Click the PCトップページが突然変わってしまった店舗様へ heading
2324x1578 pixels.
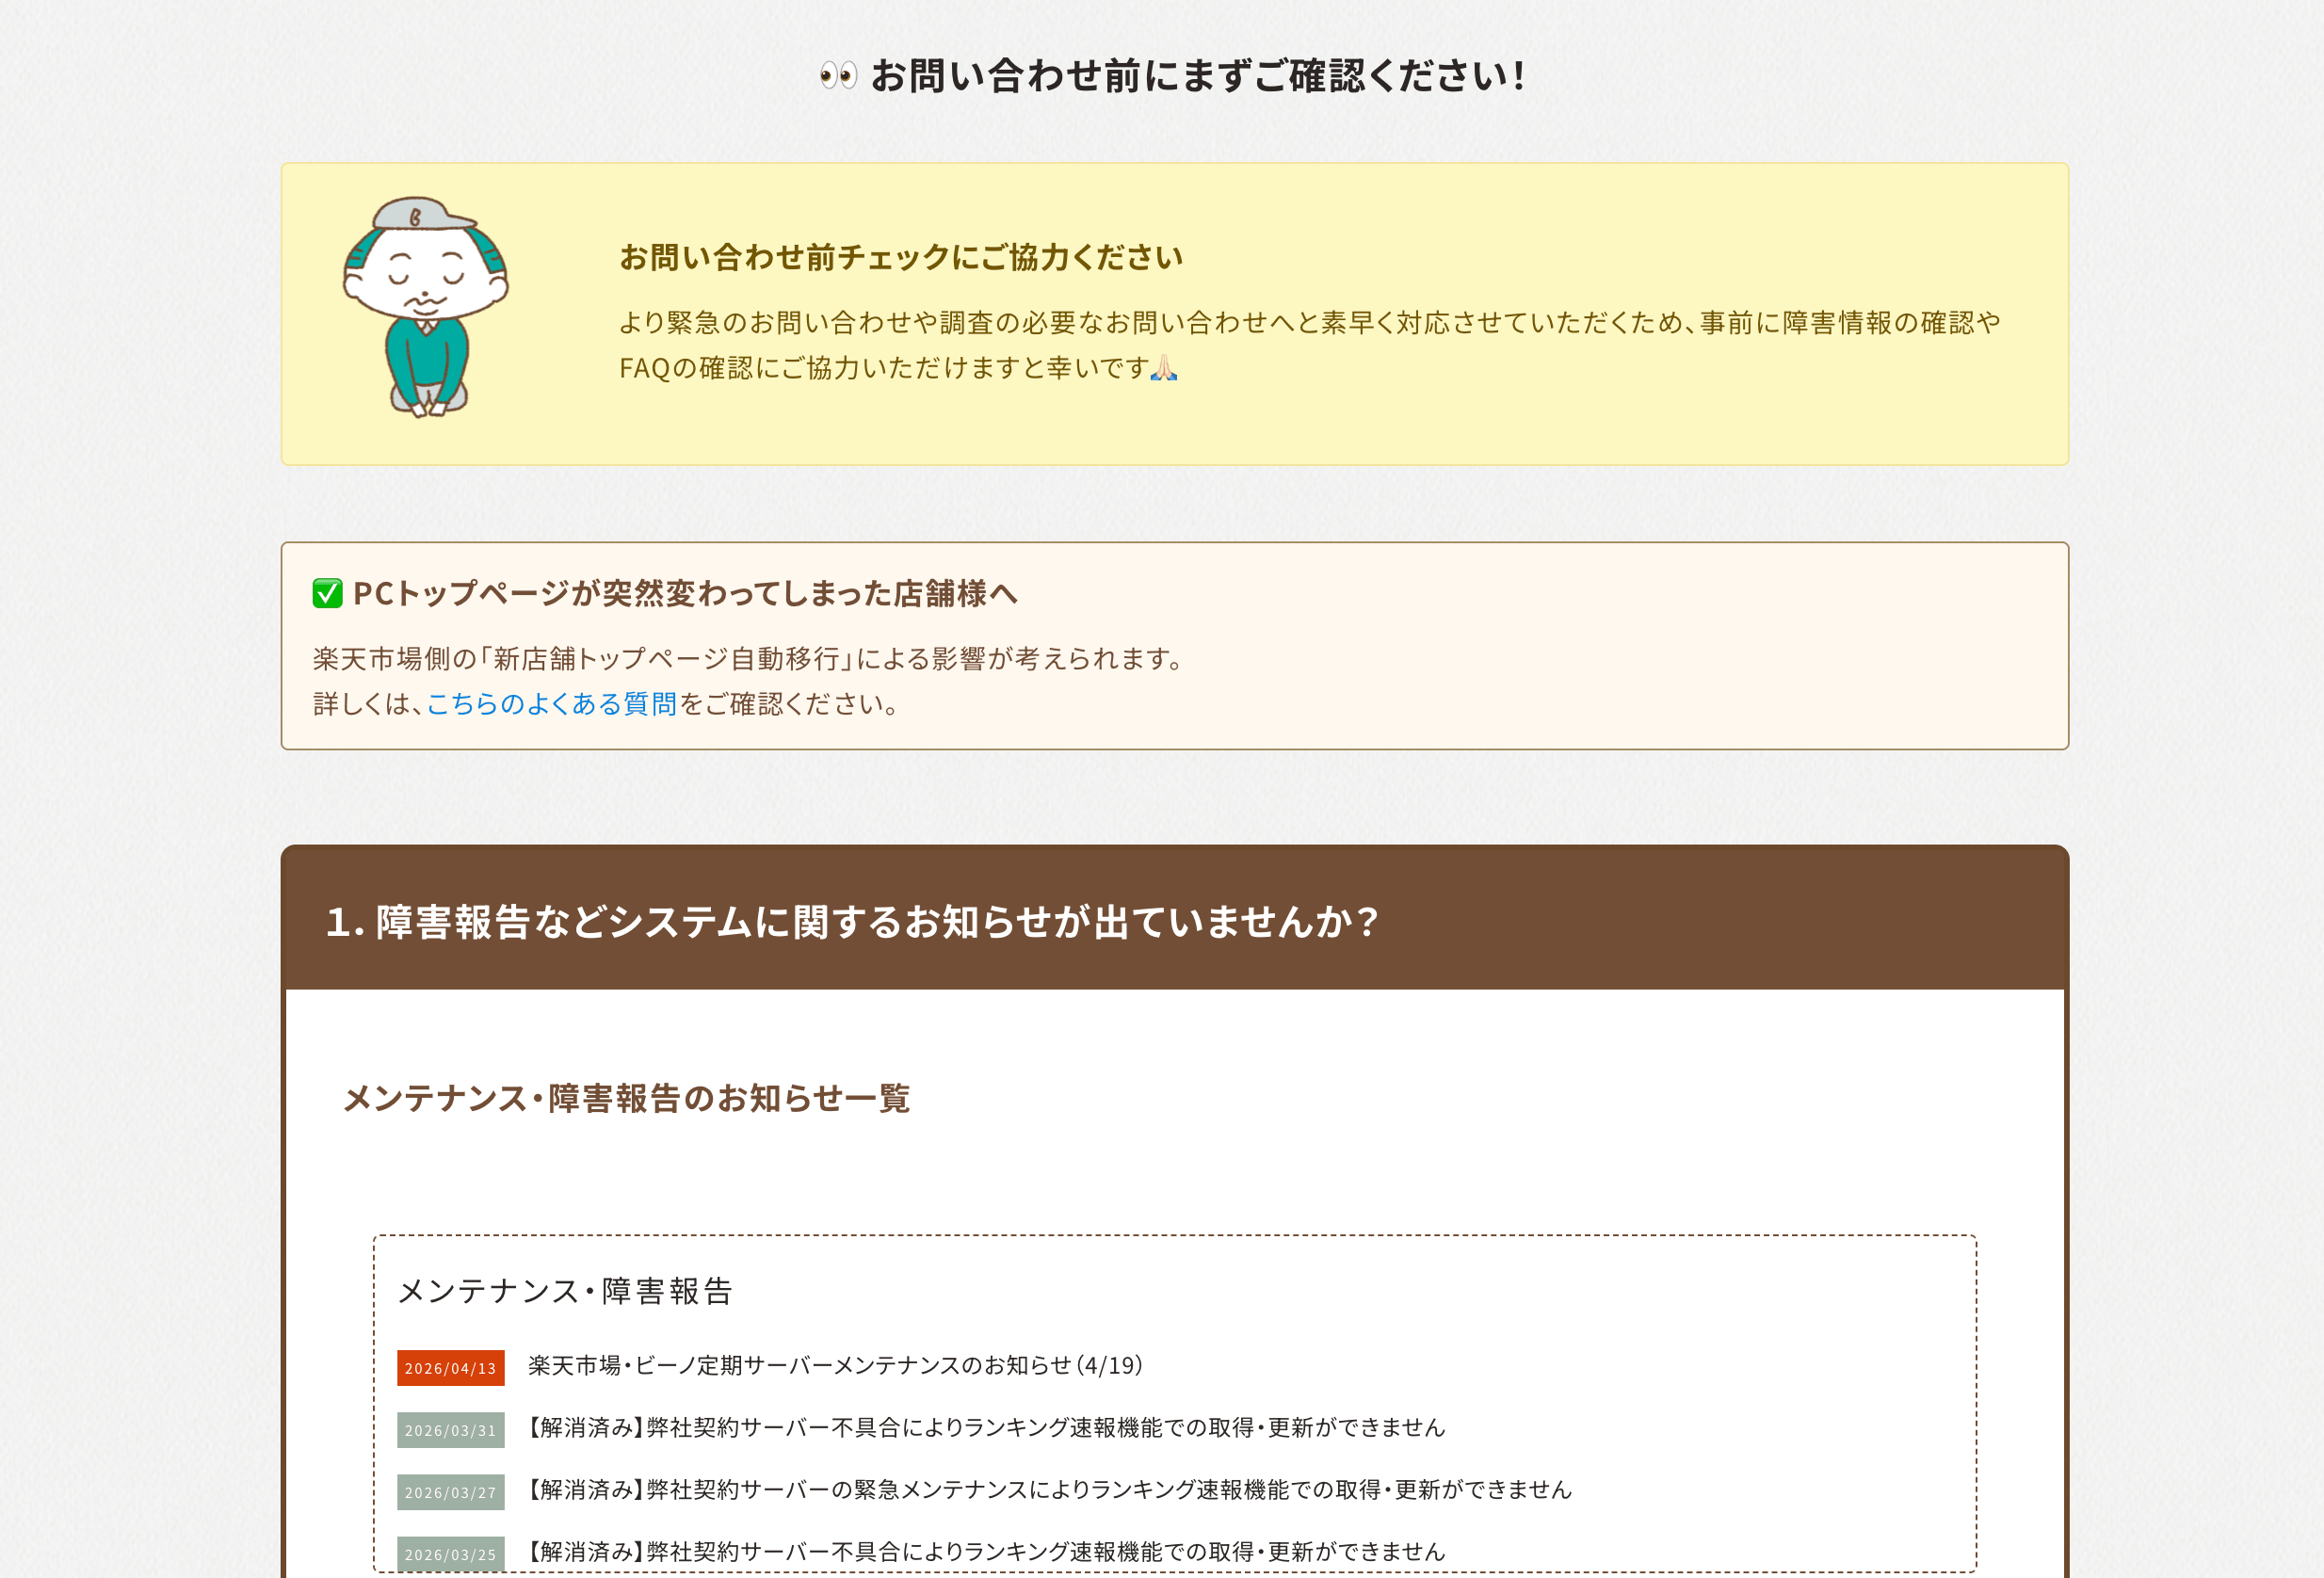(x=685, y=593)
